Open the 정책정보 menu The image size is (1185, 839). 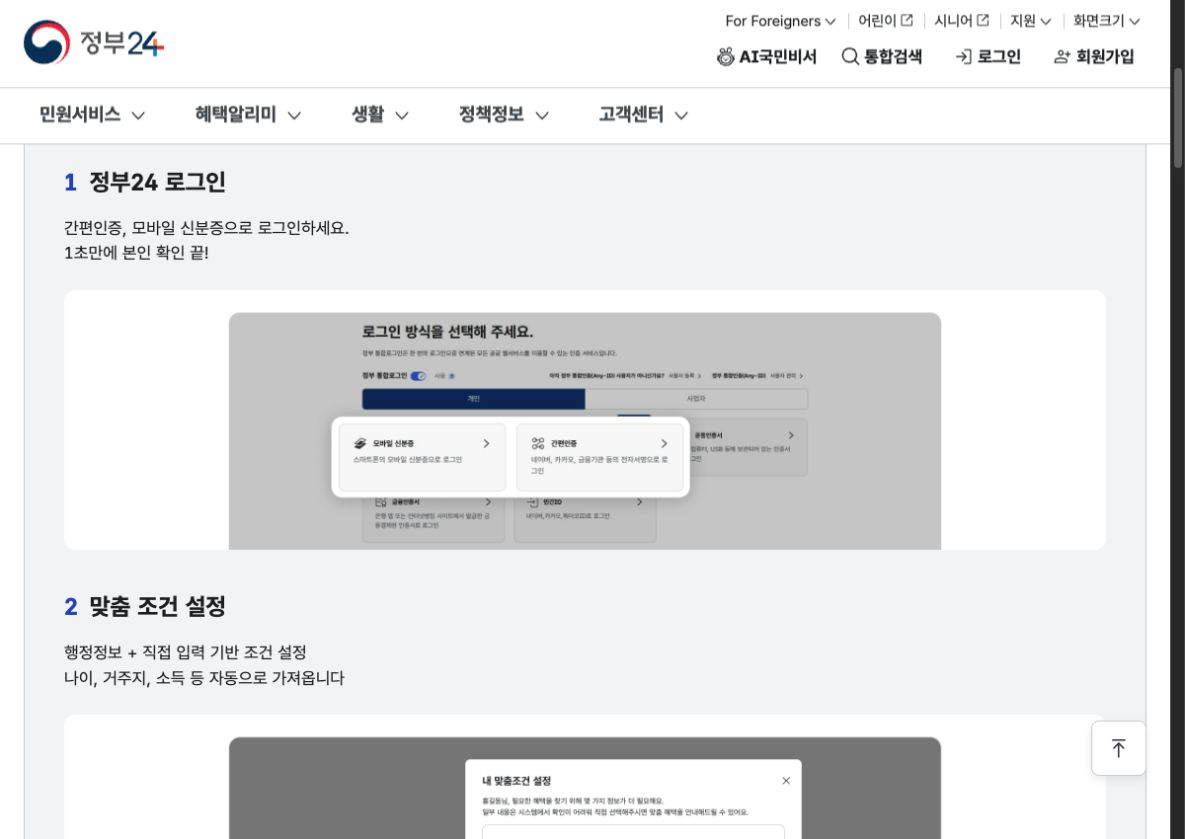click(503, 115)
